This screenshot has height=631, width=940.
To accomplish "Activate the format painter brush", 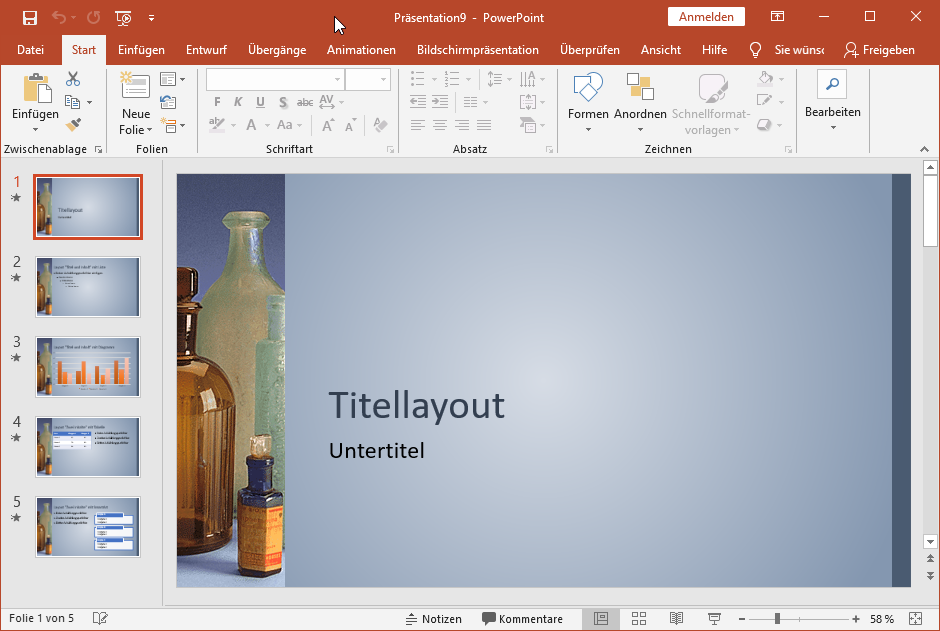I will [73, 125].
